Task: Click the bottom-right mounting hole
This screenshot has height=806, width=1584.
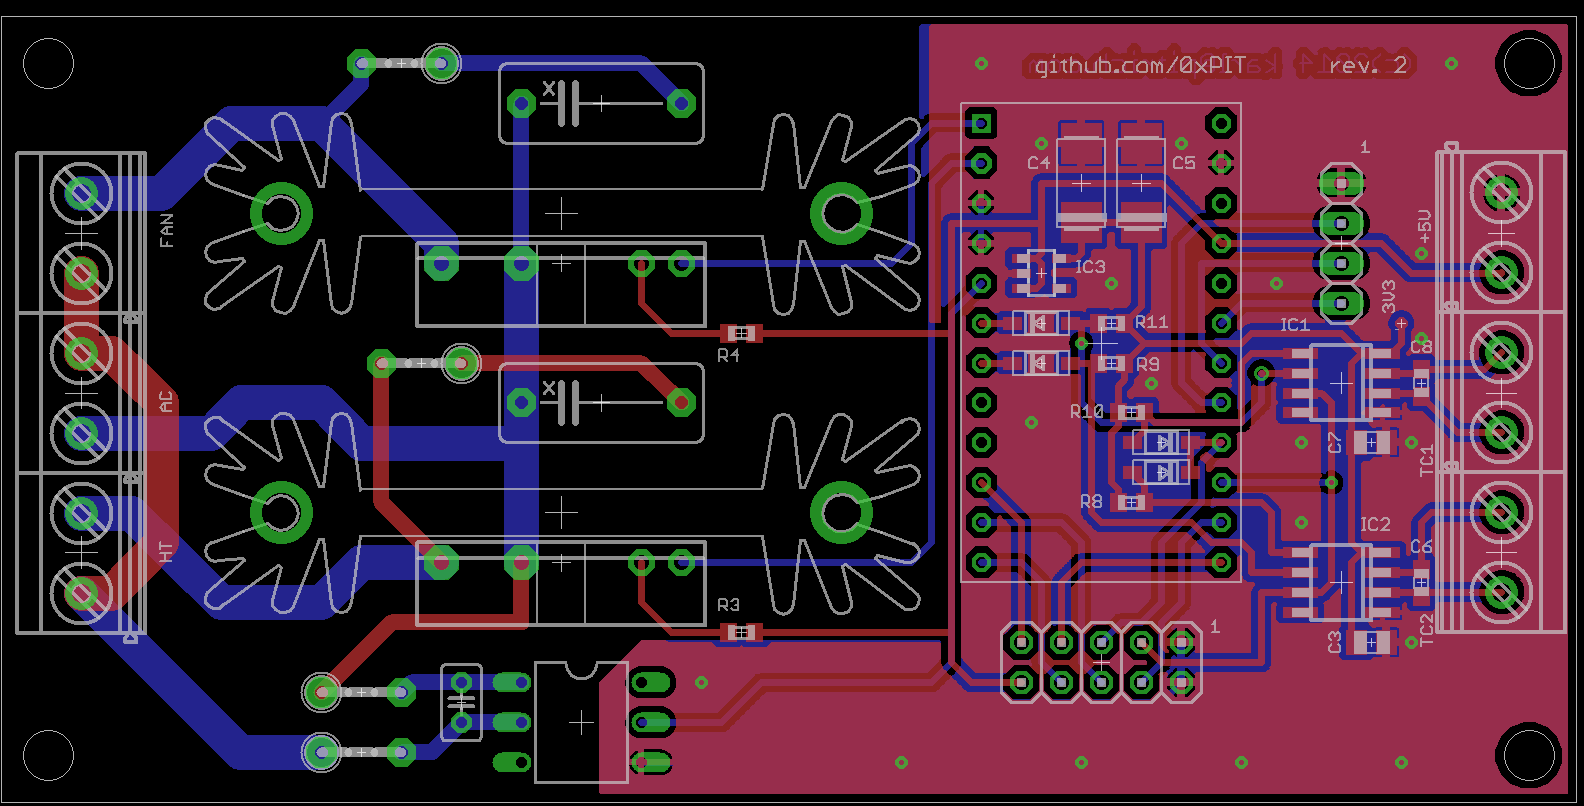Action: (1529, 755)
